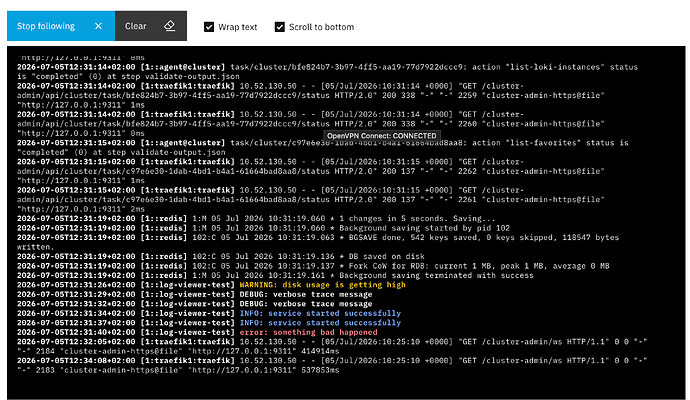Uncheck the Wrap text checkbox
This screenshot has width=690, height=400.
point(209,27)
